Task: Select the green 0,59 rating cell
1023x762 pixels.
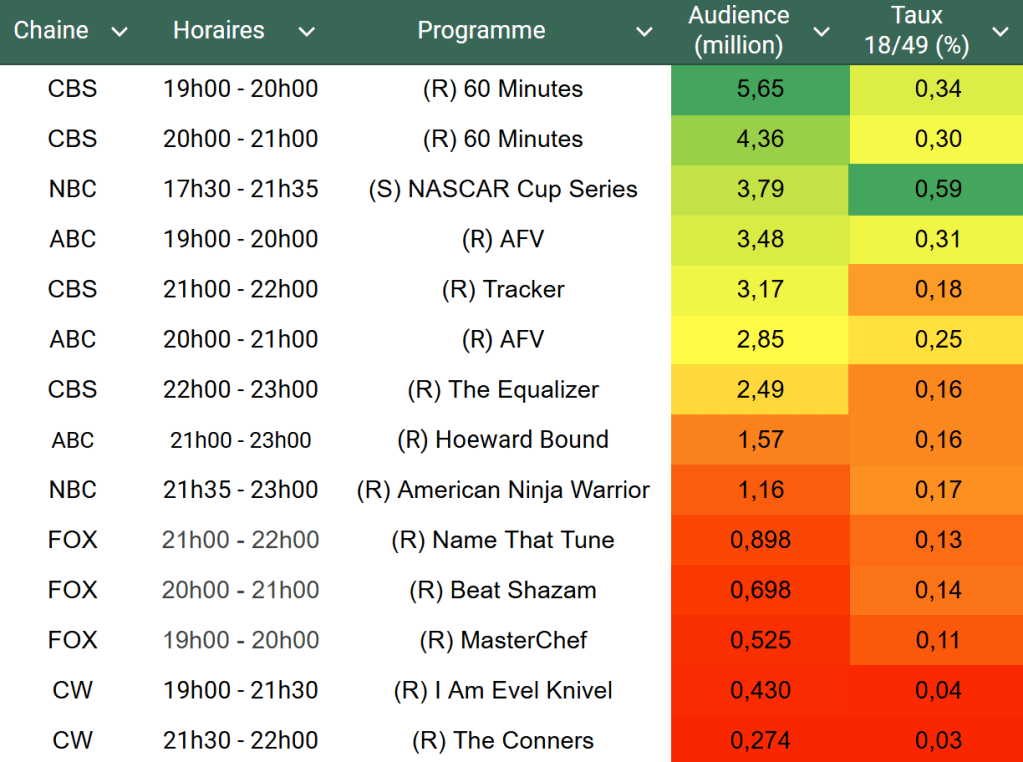Action: click(937, 189)
